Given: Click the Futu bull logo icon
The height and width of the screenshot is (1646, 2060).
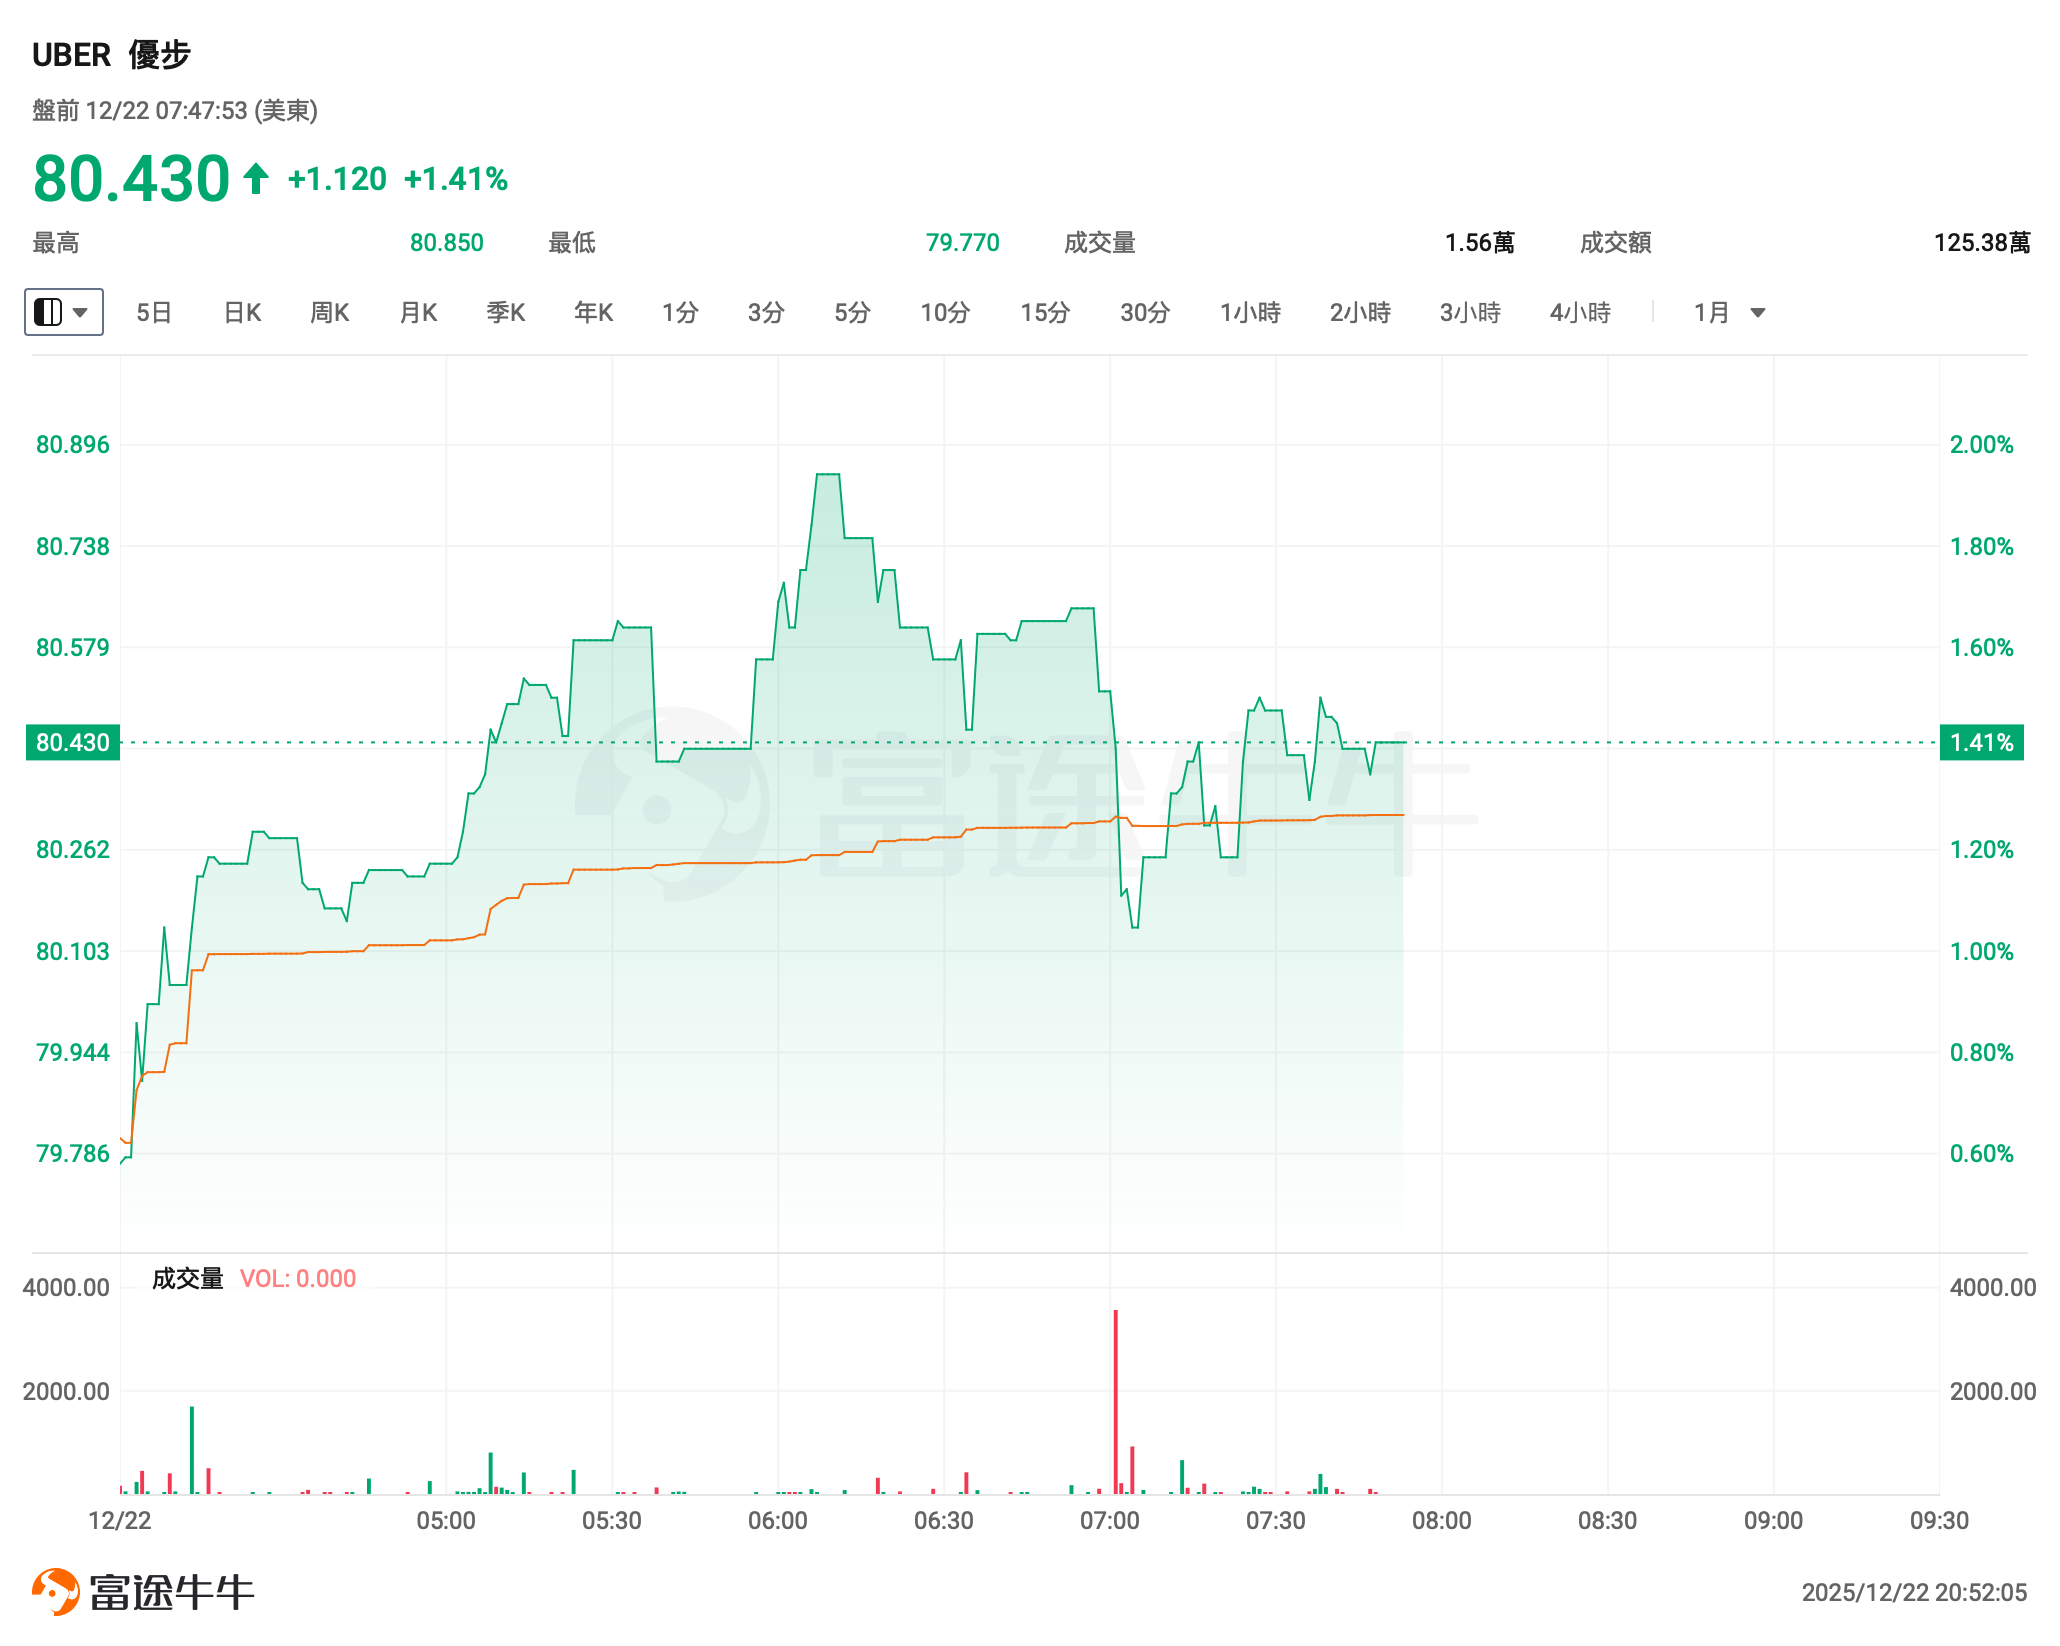Looking at the screenshot, I should (55, 1591).
